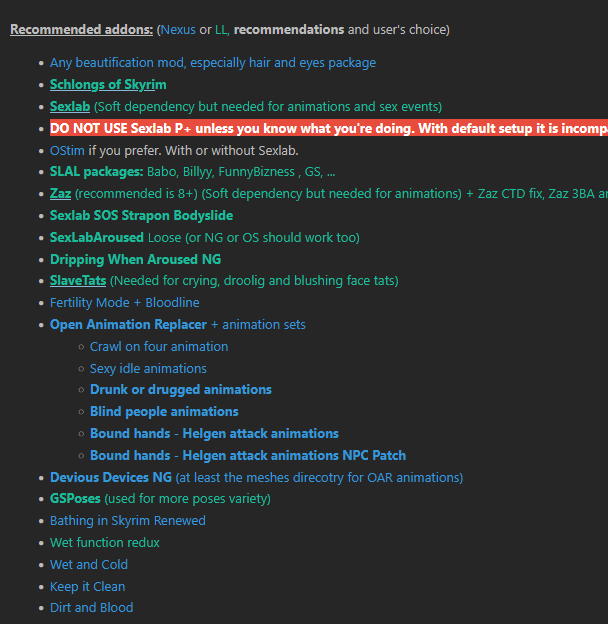Open the SexLabAroused link

(97, 237)
